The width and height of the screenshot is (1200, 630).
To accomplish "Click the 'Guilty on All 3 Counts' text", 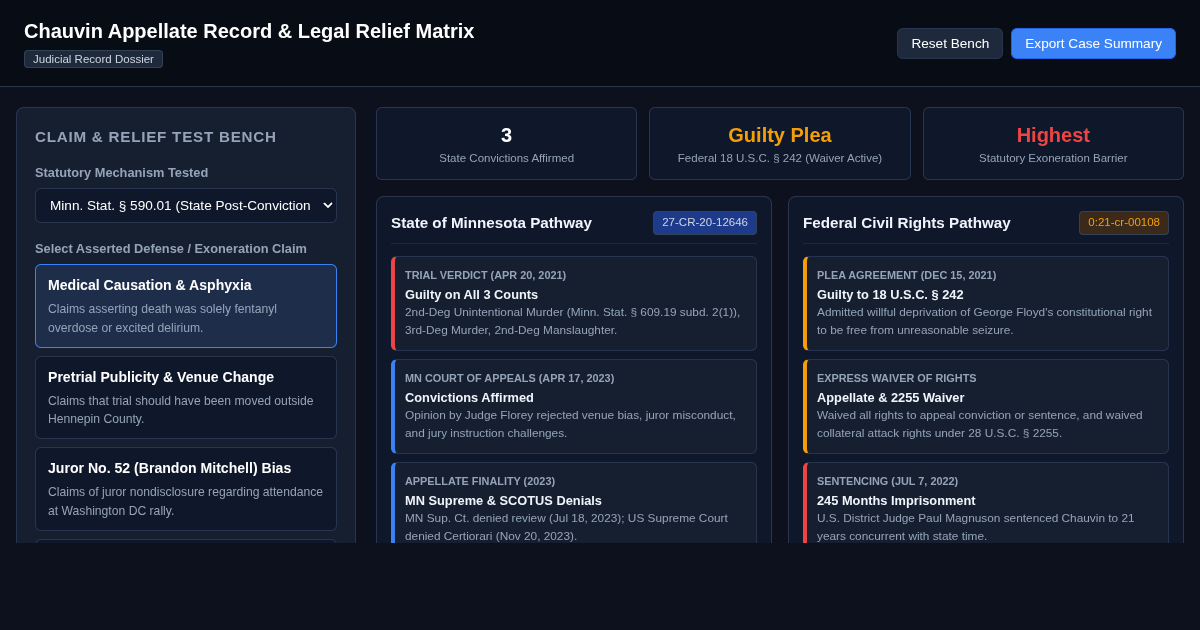I will click(471, 295).
